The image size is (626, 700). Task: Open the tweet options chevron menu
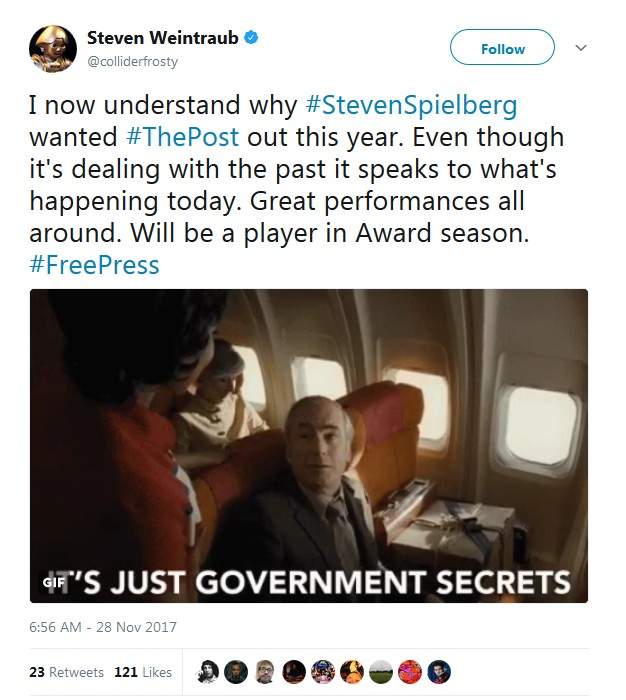580,47
